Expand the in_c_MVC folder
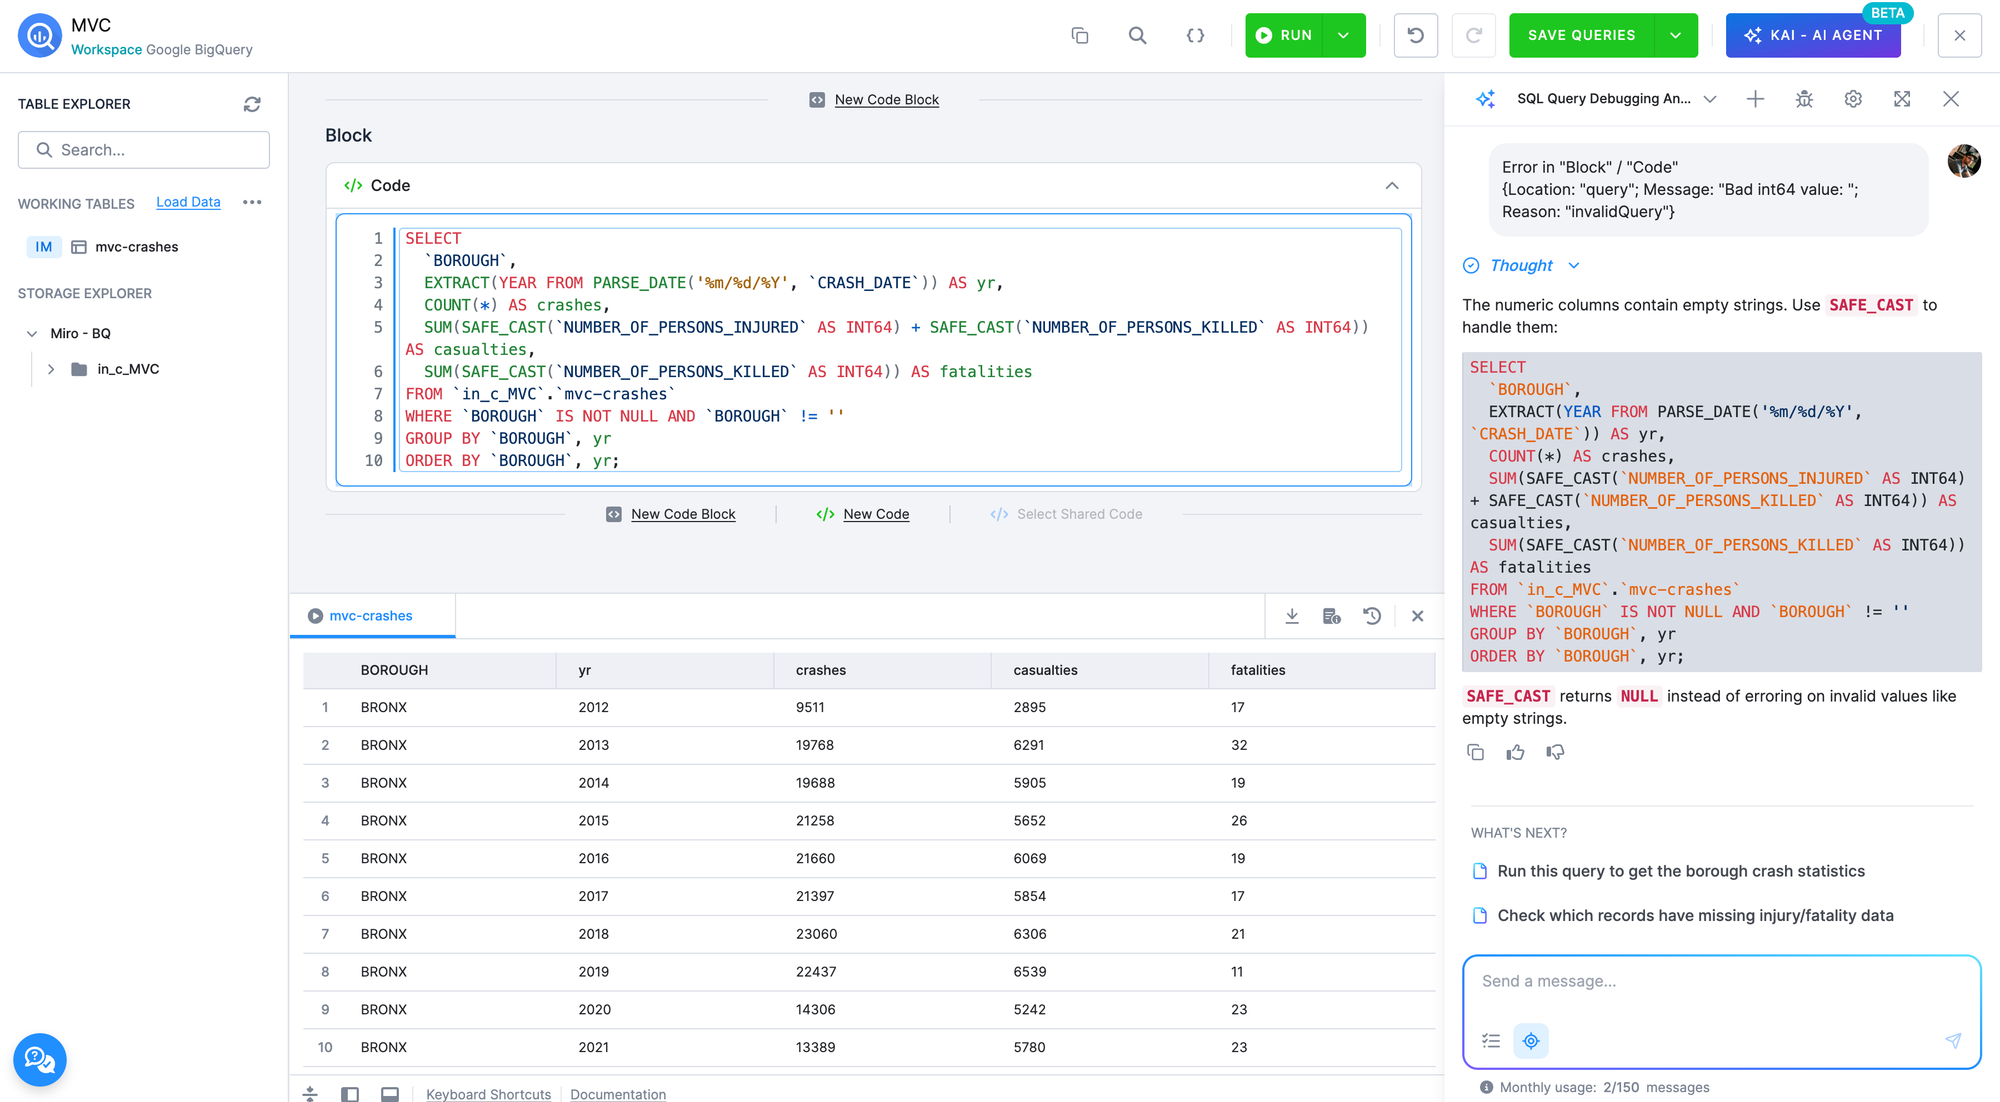 pyautogui.click(x=51, y=369)
